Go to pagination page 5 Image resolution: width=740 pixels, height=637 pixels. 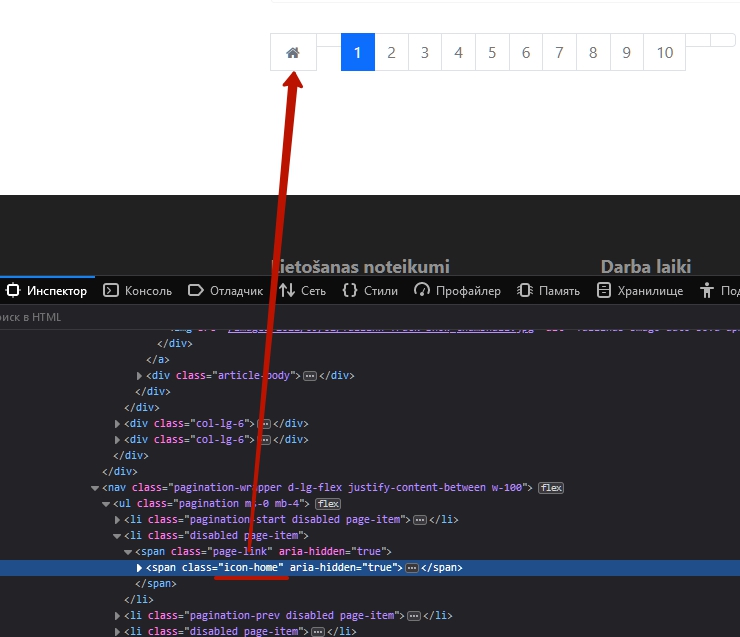click(x=492, y=53)
